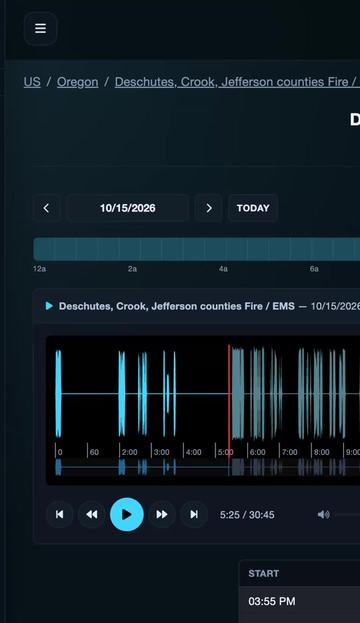Open the Oregon breadcrumb link
Viewport: 360px width, 623px height.
tap(77, 82)
